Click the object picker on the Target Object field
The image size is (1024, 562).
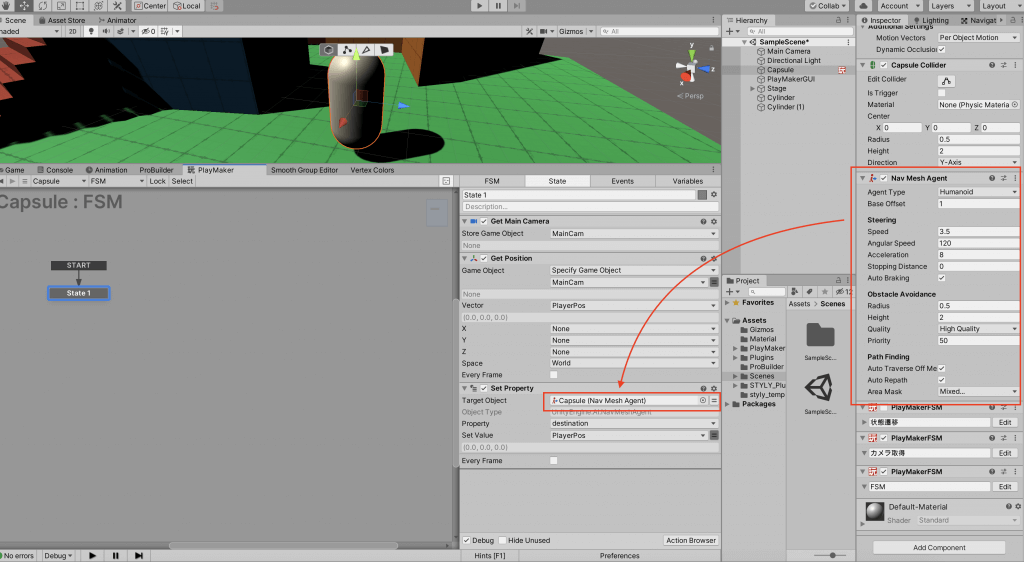pyautogui.click(x=703, y=400)
